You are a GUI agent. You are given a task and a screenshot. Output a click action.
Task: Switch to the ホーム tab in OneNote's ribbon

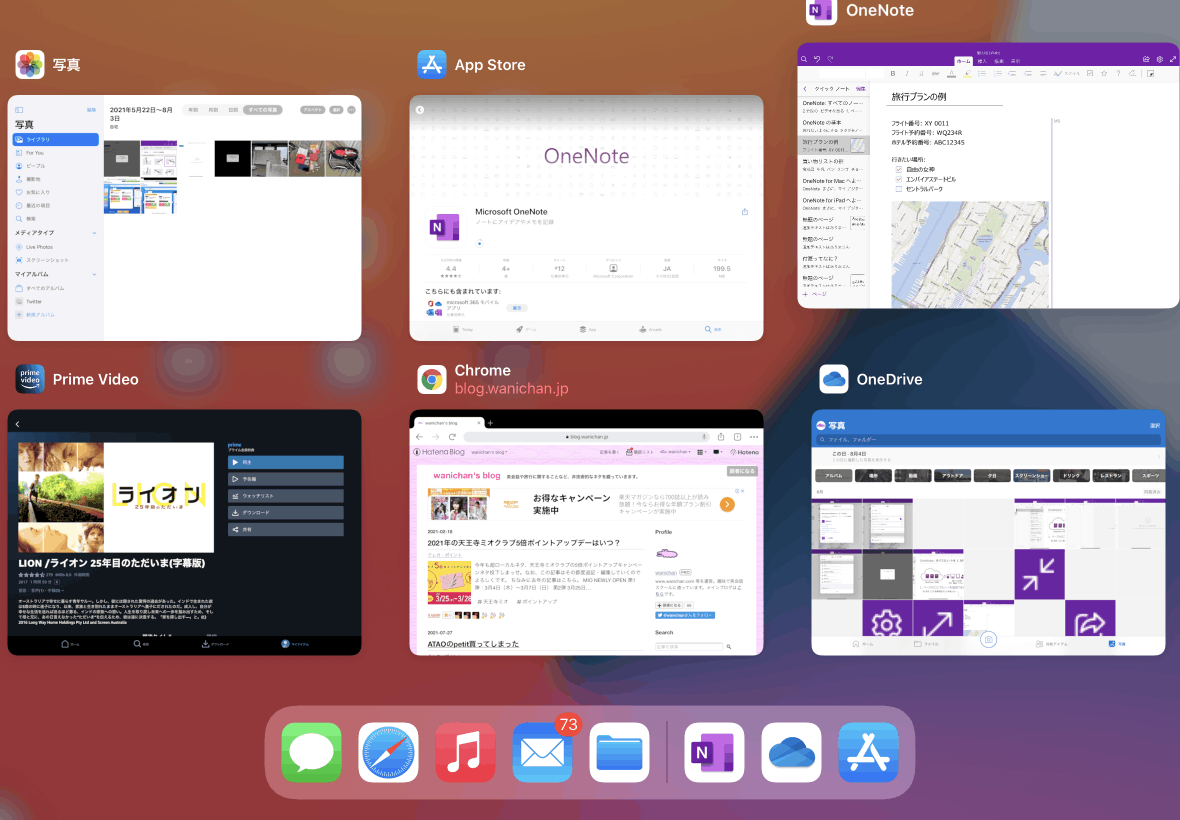coord(963,61)
